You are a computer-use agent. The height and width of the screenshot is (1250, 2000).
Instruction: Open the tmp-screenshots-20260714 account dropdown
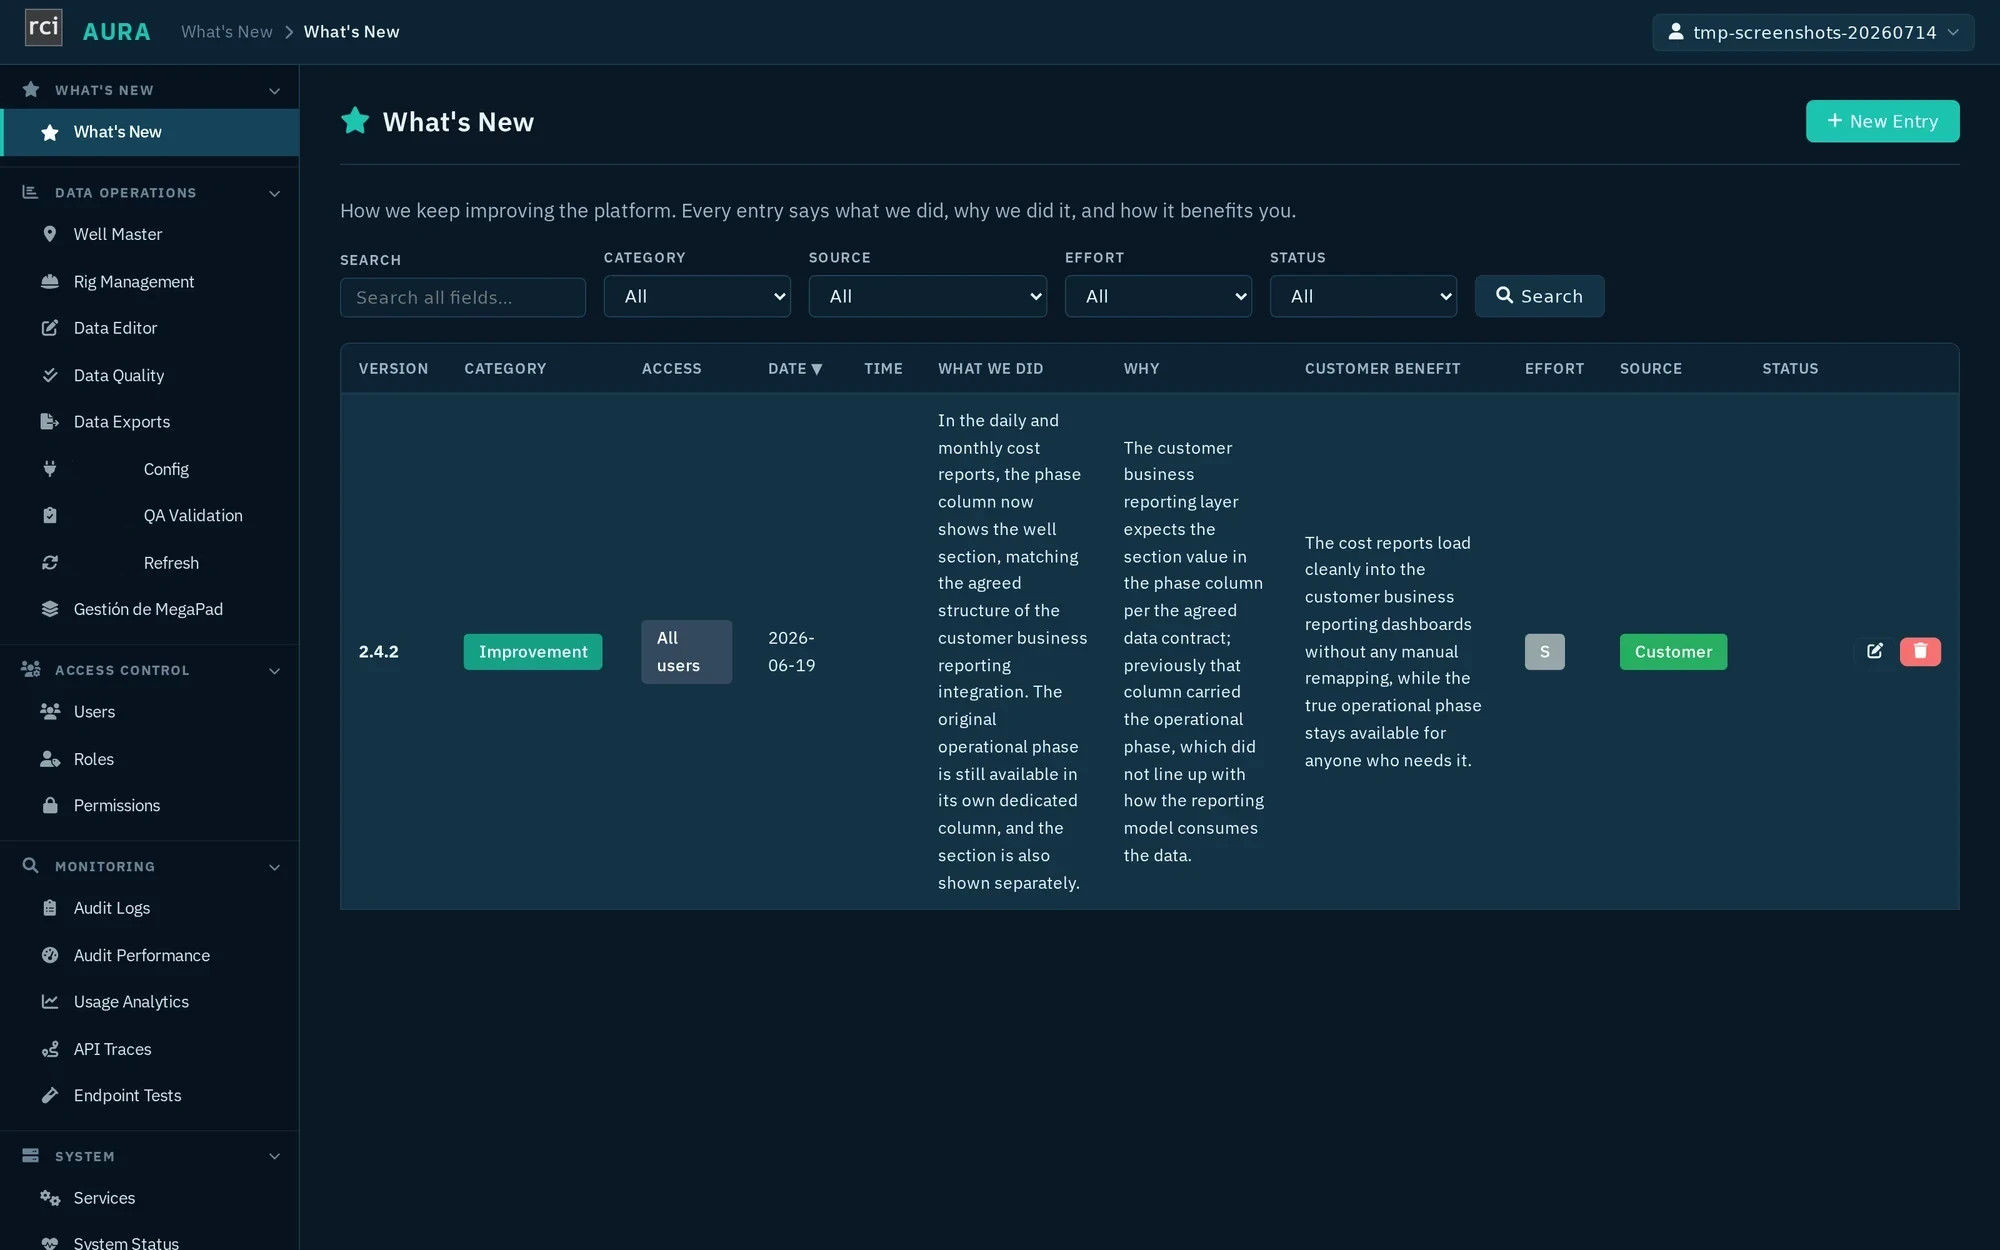click(x=1813, y=32)
